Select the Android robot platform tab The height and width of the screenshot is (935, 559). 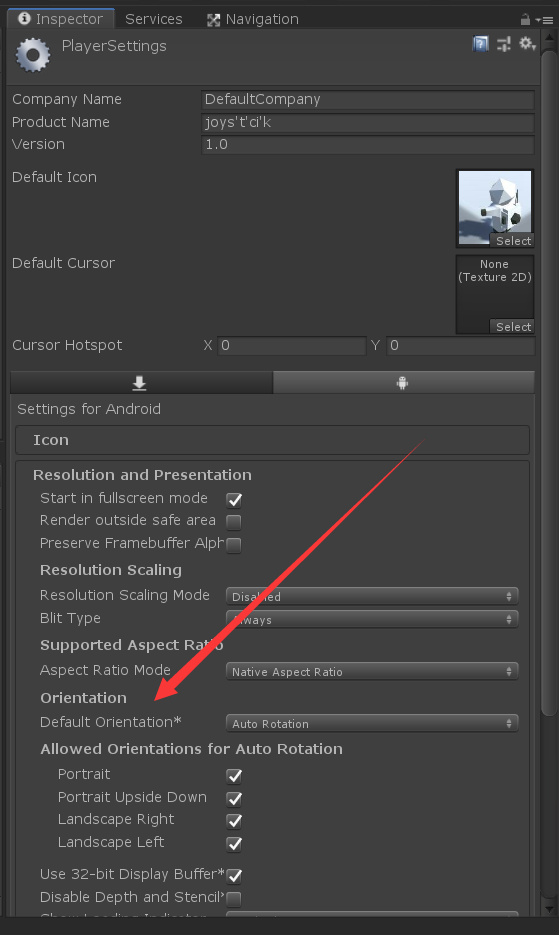(403, 383)
